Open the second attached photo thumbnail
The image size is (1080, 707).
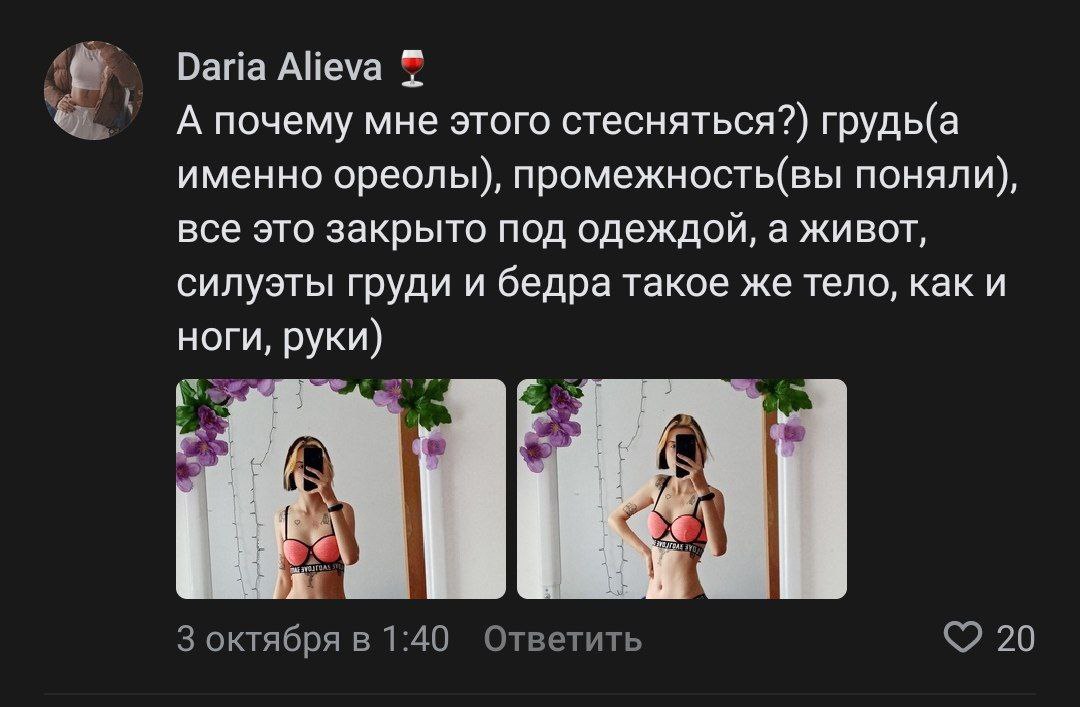pos(682,489)
